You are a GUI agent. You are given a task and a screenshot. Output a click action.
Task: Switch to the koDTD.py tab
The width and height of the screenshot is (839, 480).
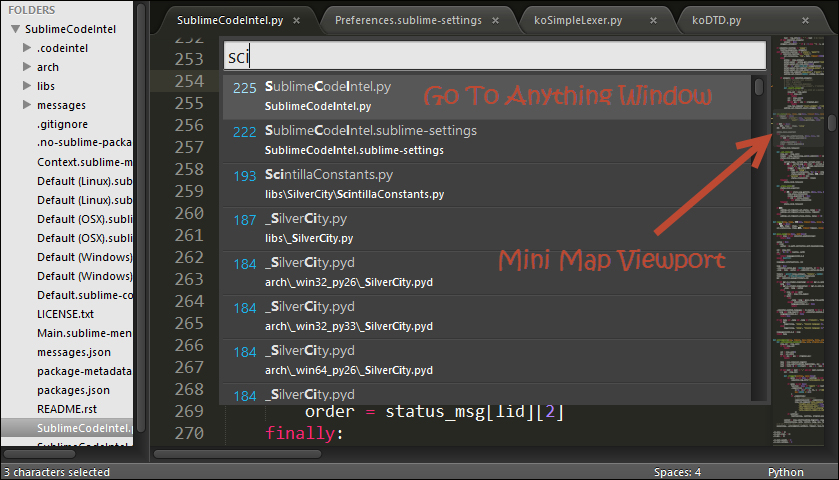tap(716, 20)
